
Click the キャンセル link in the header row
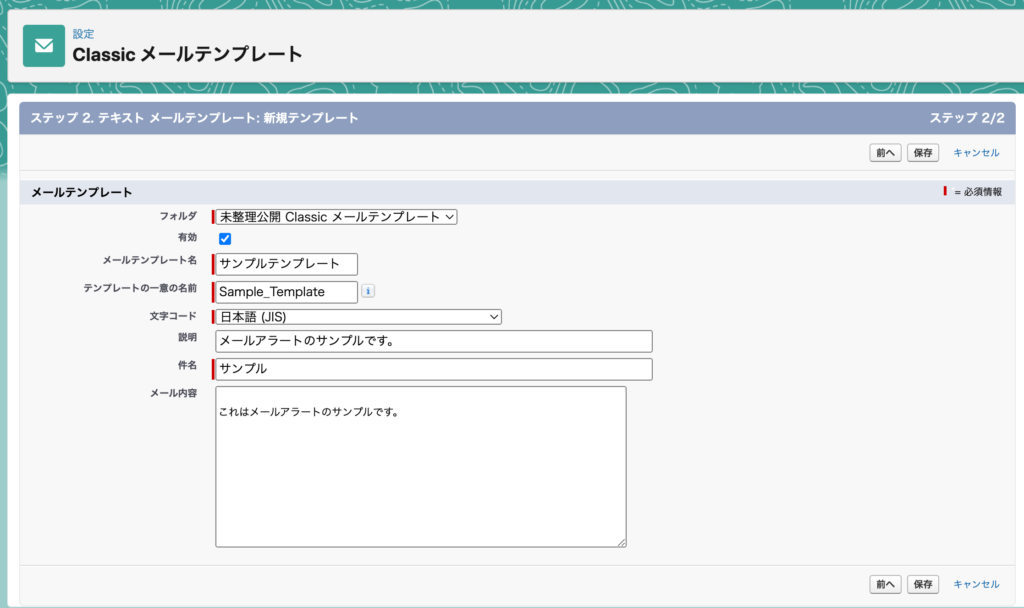(976, 153)
